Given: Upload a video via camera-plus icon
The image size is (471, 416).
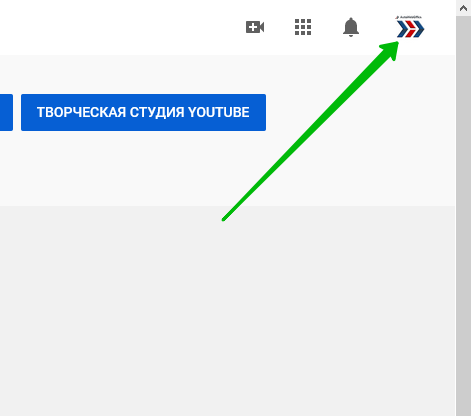Looking at the screenshot, I should coord(255,27).
